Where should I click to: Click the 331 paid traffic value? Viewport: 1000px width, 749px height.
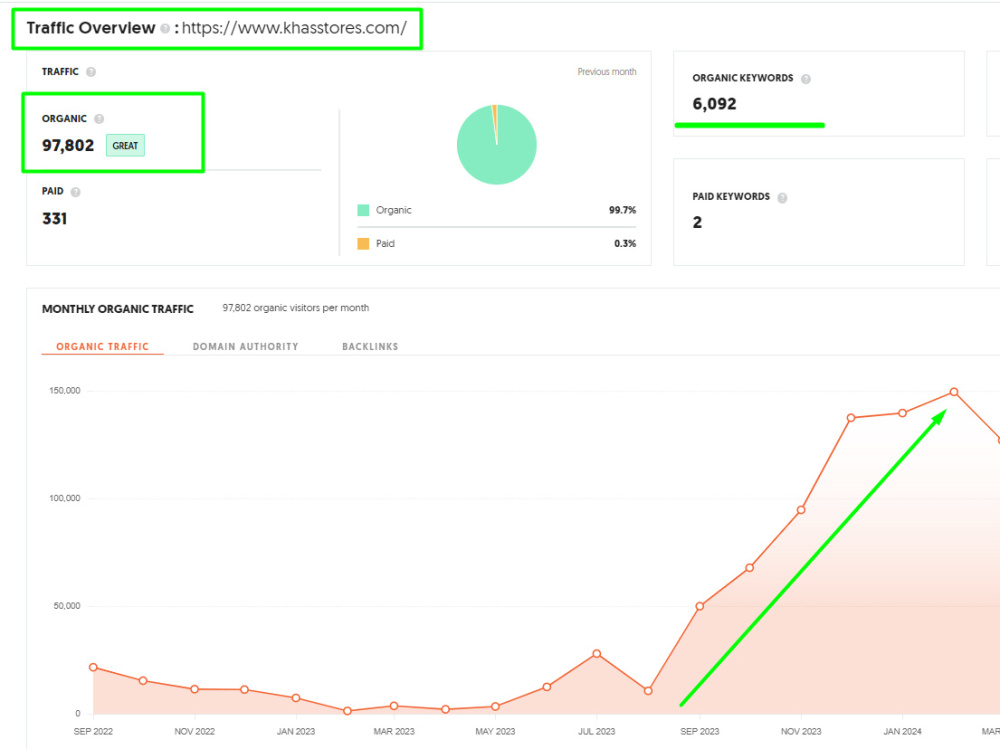point(55,219)
